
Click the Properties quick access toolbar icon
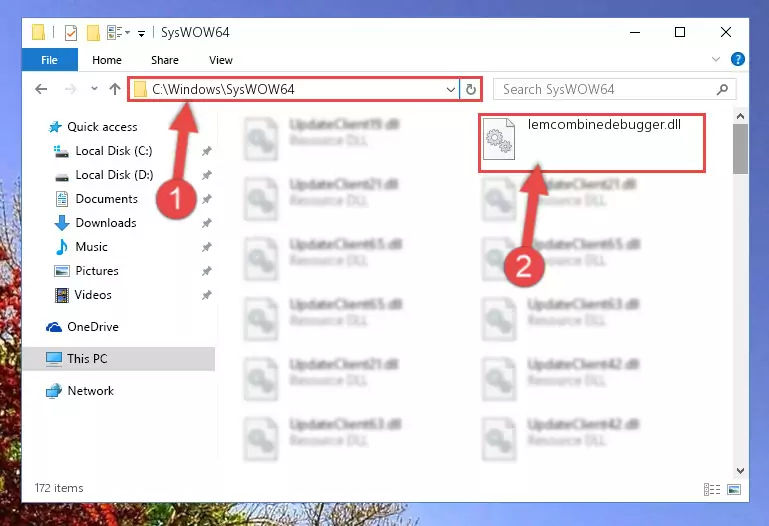(71, 33)
